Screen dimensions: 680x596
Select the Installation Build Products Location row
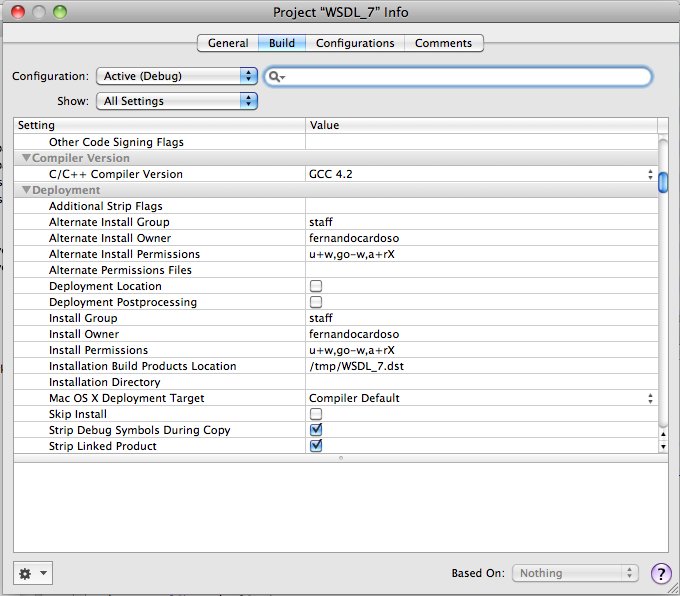(142, 366)
